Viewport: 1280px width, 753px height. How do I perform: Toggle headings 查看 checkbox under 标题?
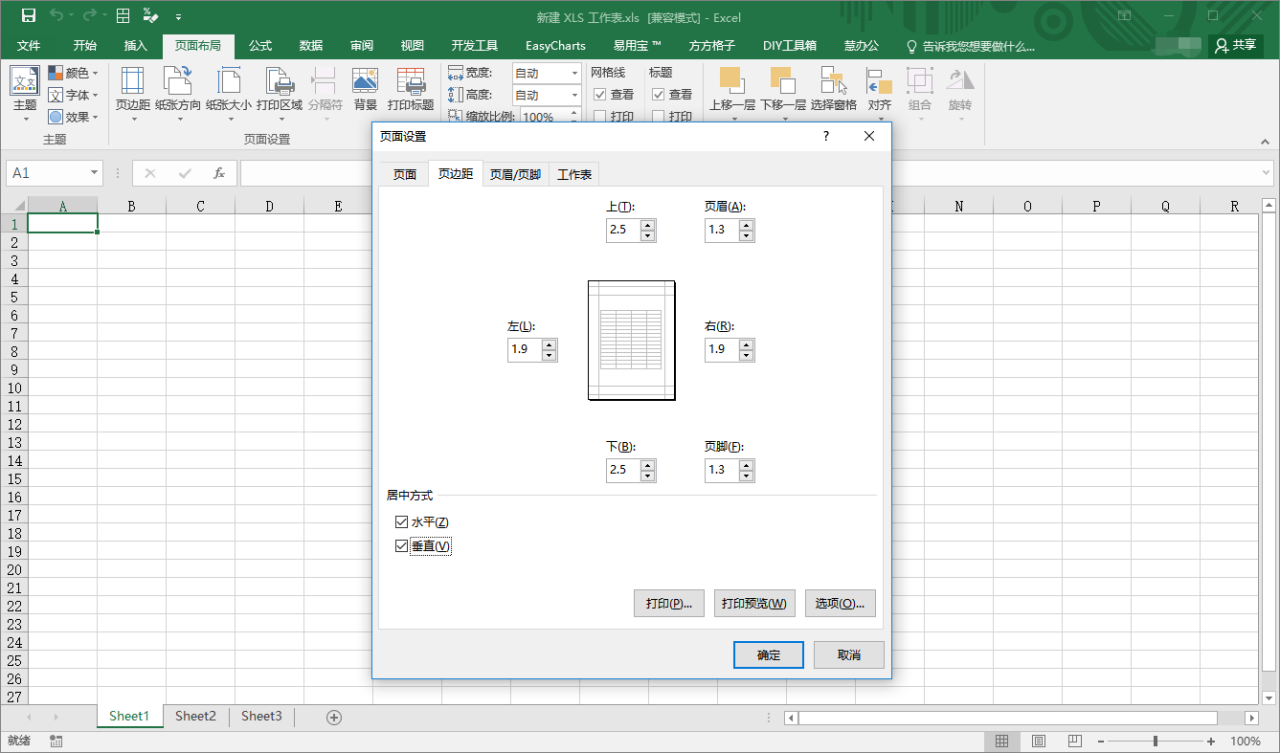coord(659,94)
